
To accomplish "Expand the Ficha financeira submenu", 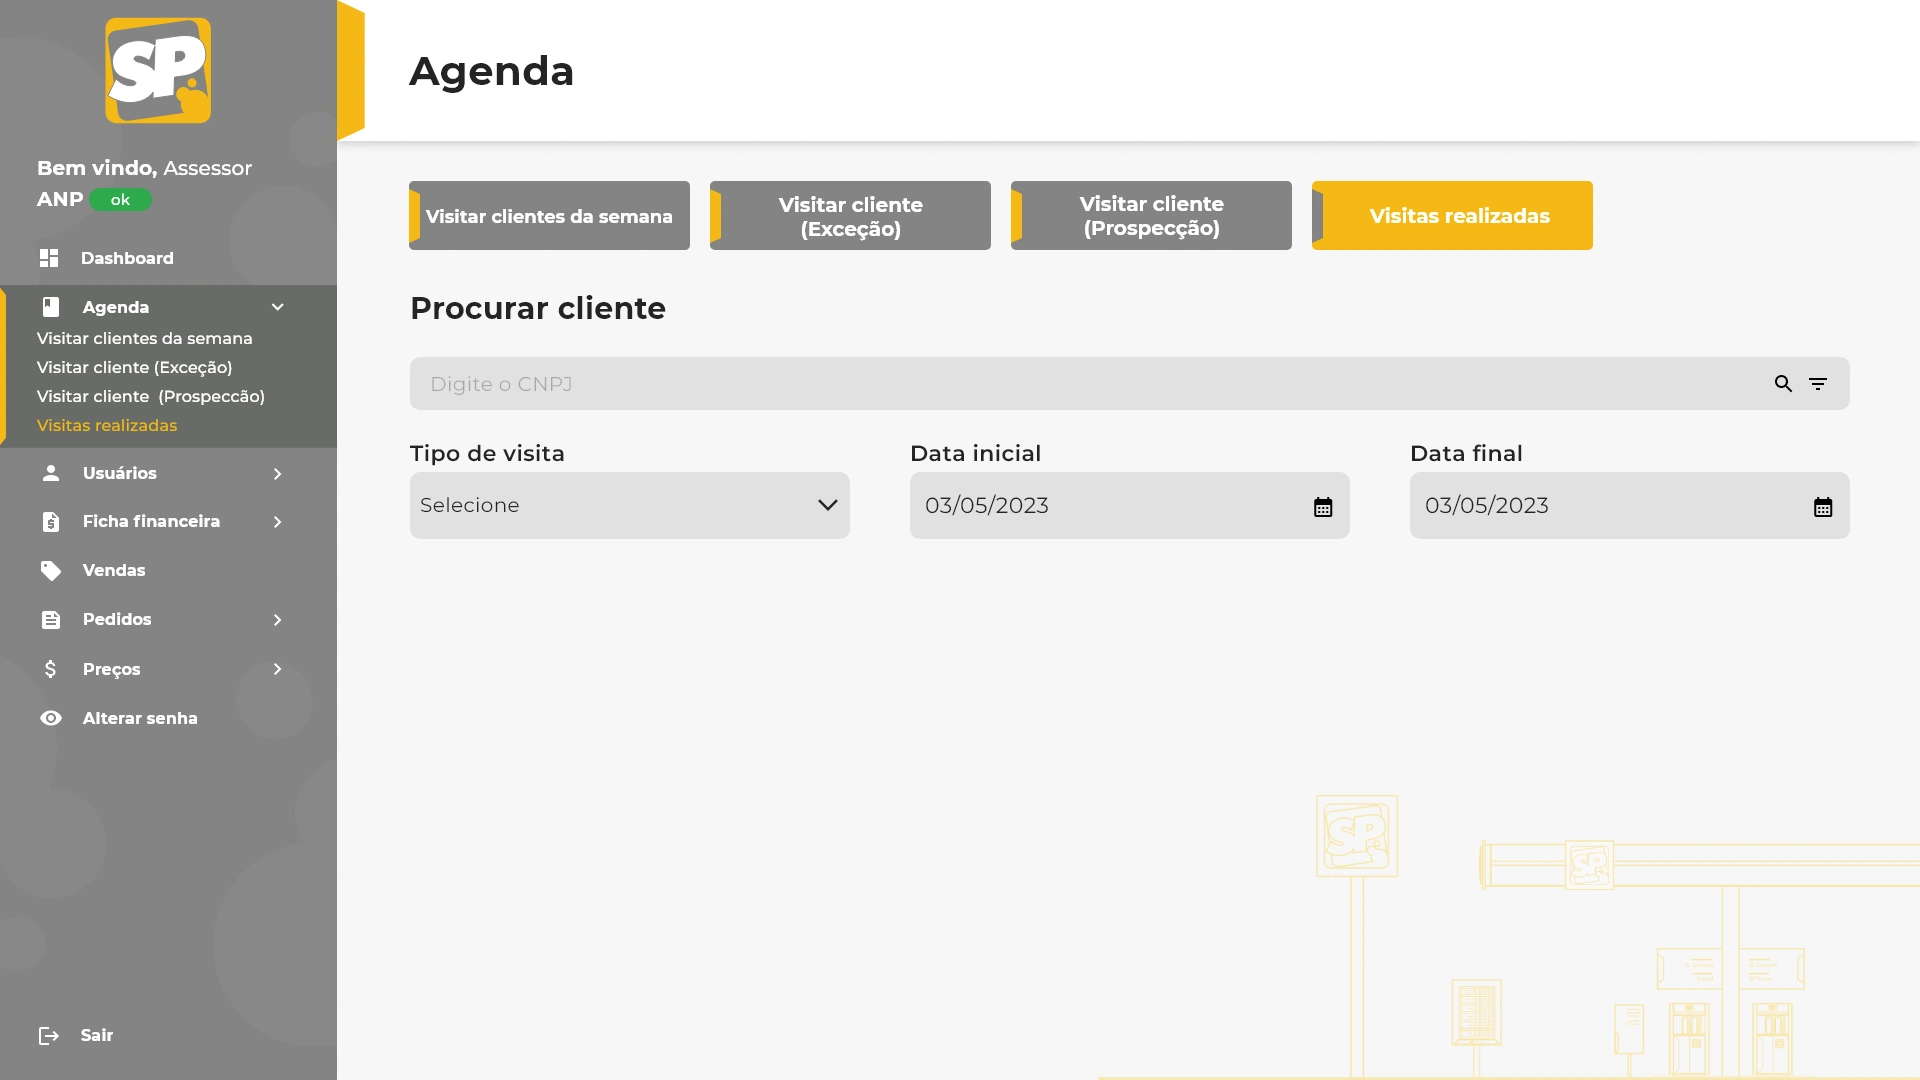I will pos(278,522).
